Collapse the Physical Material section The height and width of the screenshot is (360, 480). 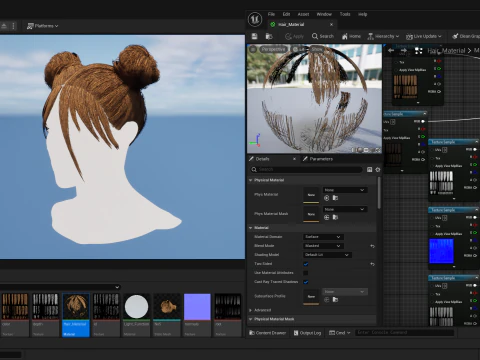251,180
